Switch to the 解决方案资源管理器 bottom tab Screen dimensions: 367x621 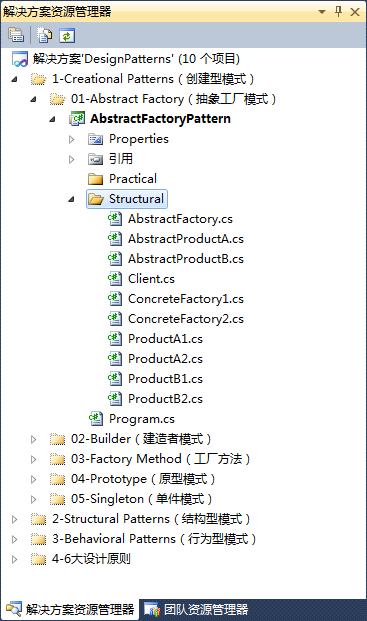pos(70,610)
